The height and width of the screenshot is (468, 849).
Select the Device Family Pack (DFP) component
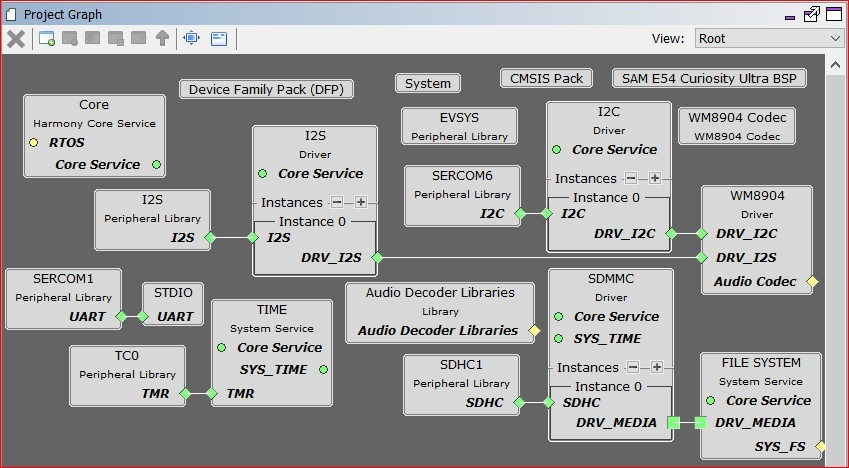click(x=266, y=89)
